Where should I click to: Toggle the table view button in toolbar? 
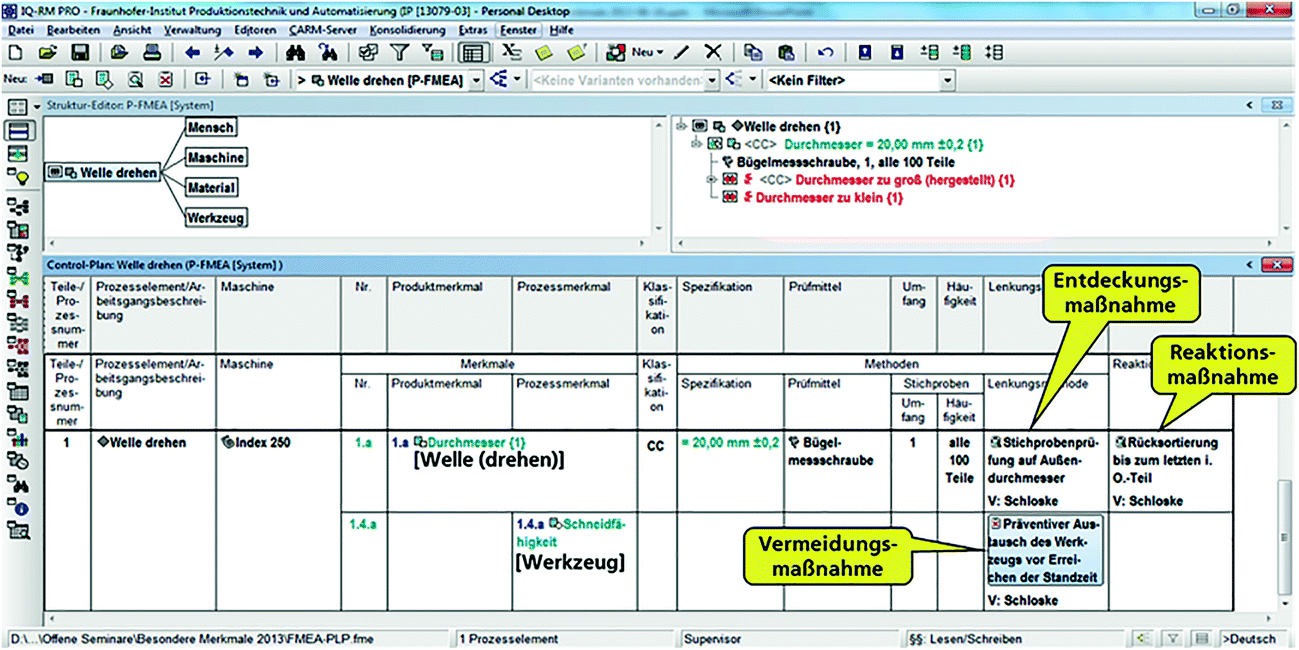point(474,52)
